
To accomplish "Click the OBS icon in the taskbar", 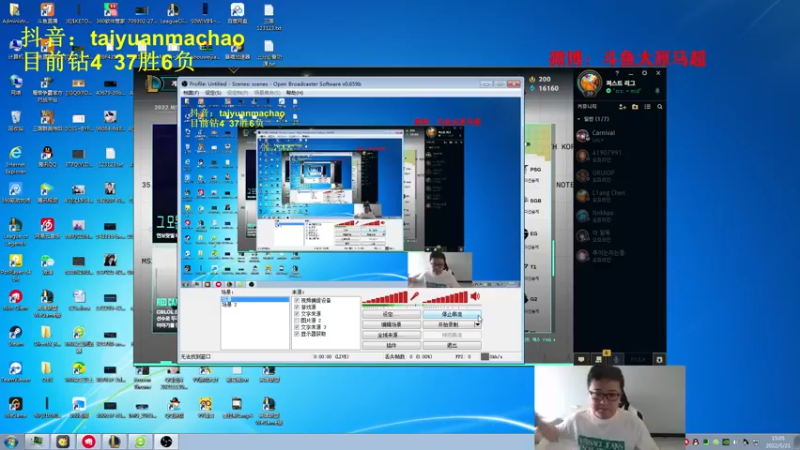I will coord(166,441).
